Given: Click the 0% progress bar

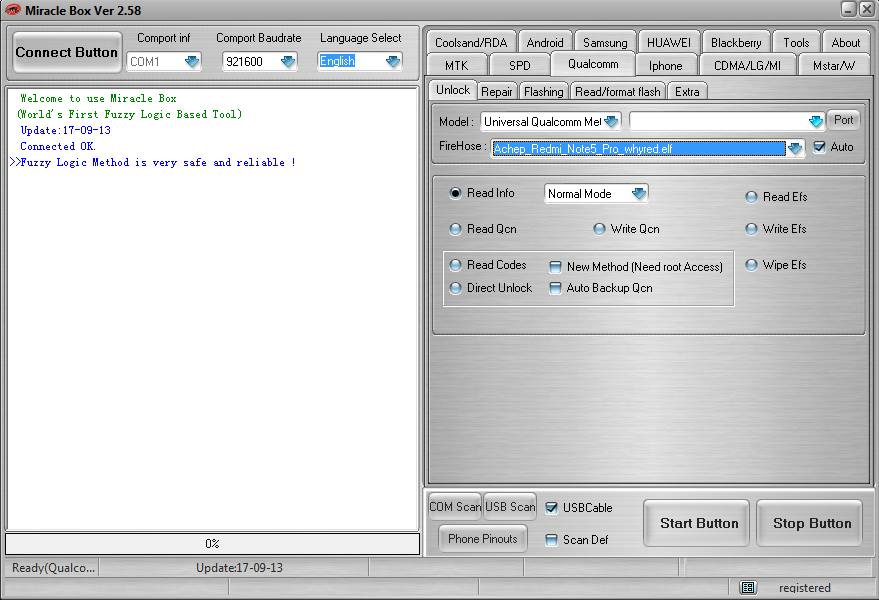Looking at the screenshot, I should [212, 543].
